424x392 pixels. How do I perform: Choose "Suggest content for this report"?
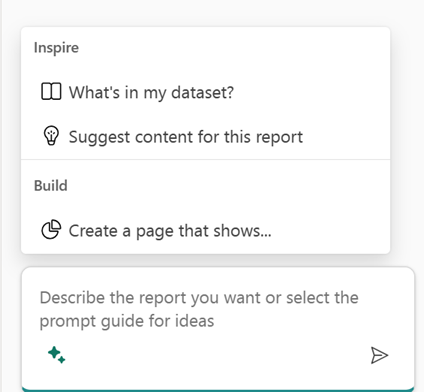pyautogui.click(x=206, y=136)
